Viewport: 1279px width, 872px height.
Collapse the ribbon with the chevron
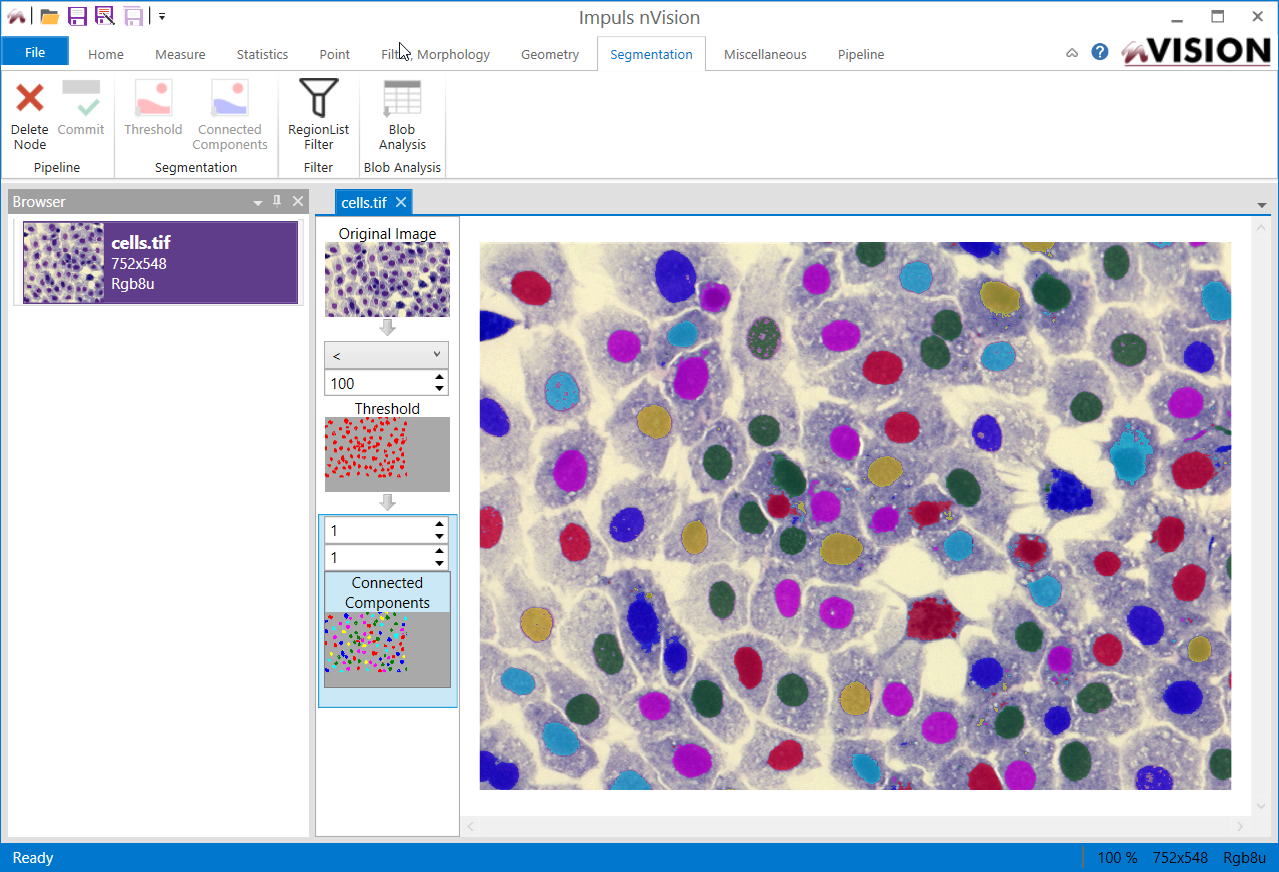(1072, 53)
